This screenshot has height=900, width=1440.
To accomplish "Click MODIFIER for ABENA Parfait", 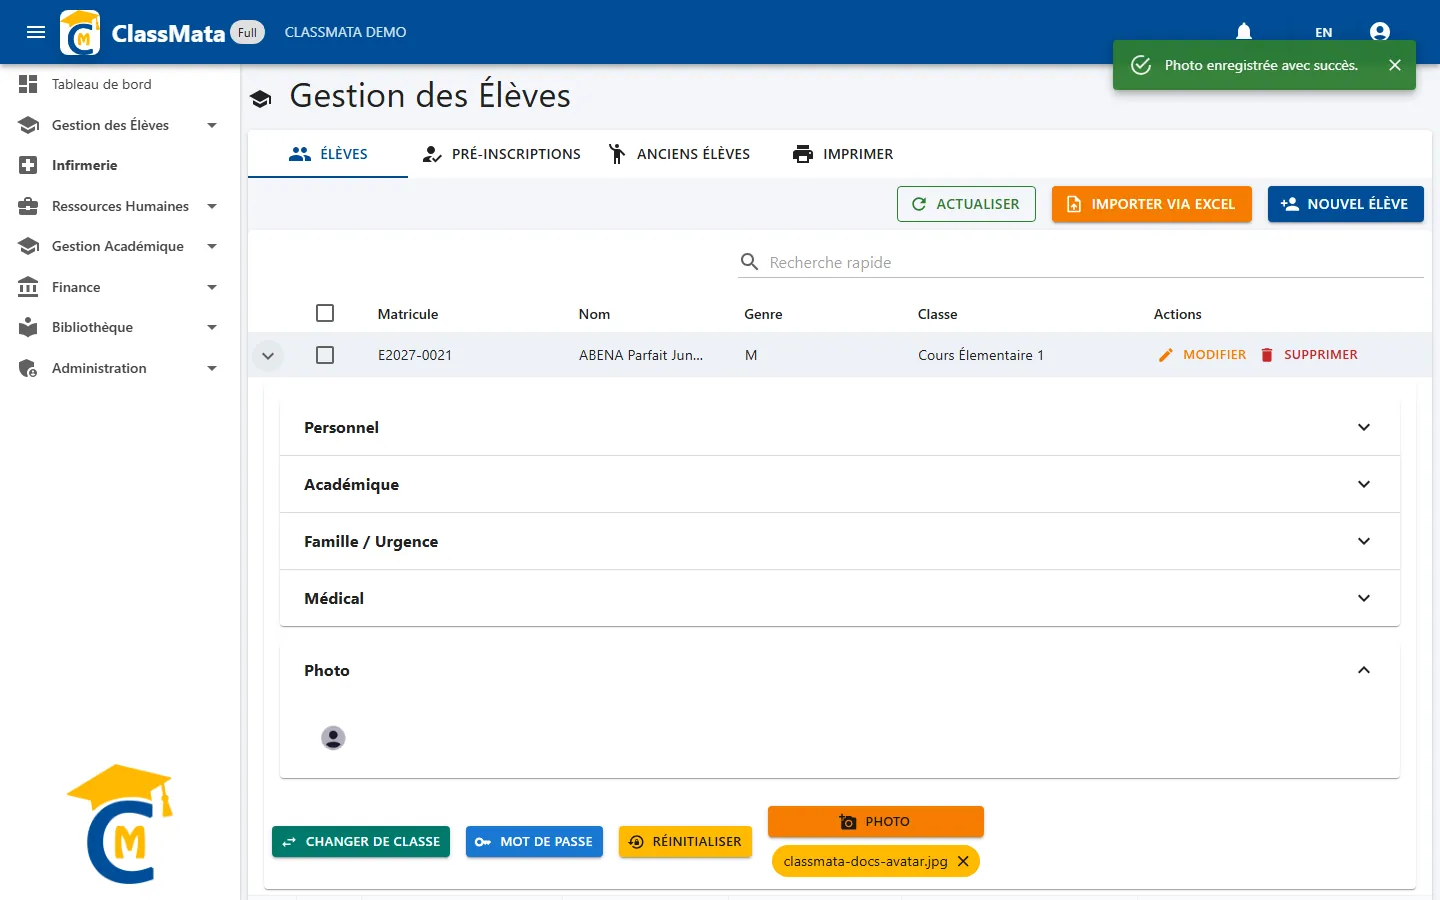I will click(1202, 355).
